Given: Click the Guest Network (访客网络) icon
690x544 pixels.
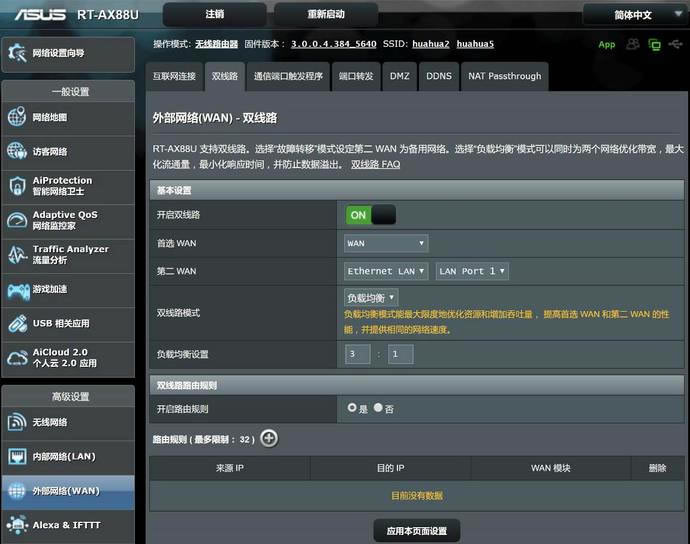Looking at the screenshot, I should pos(17,152).
